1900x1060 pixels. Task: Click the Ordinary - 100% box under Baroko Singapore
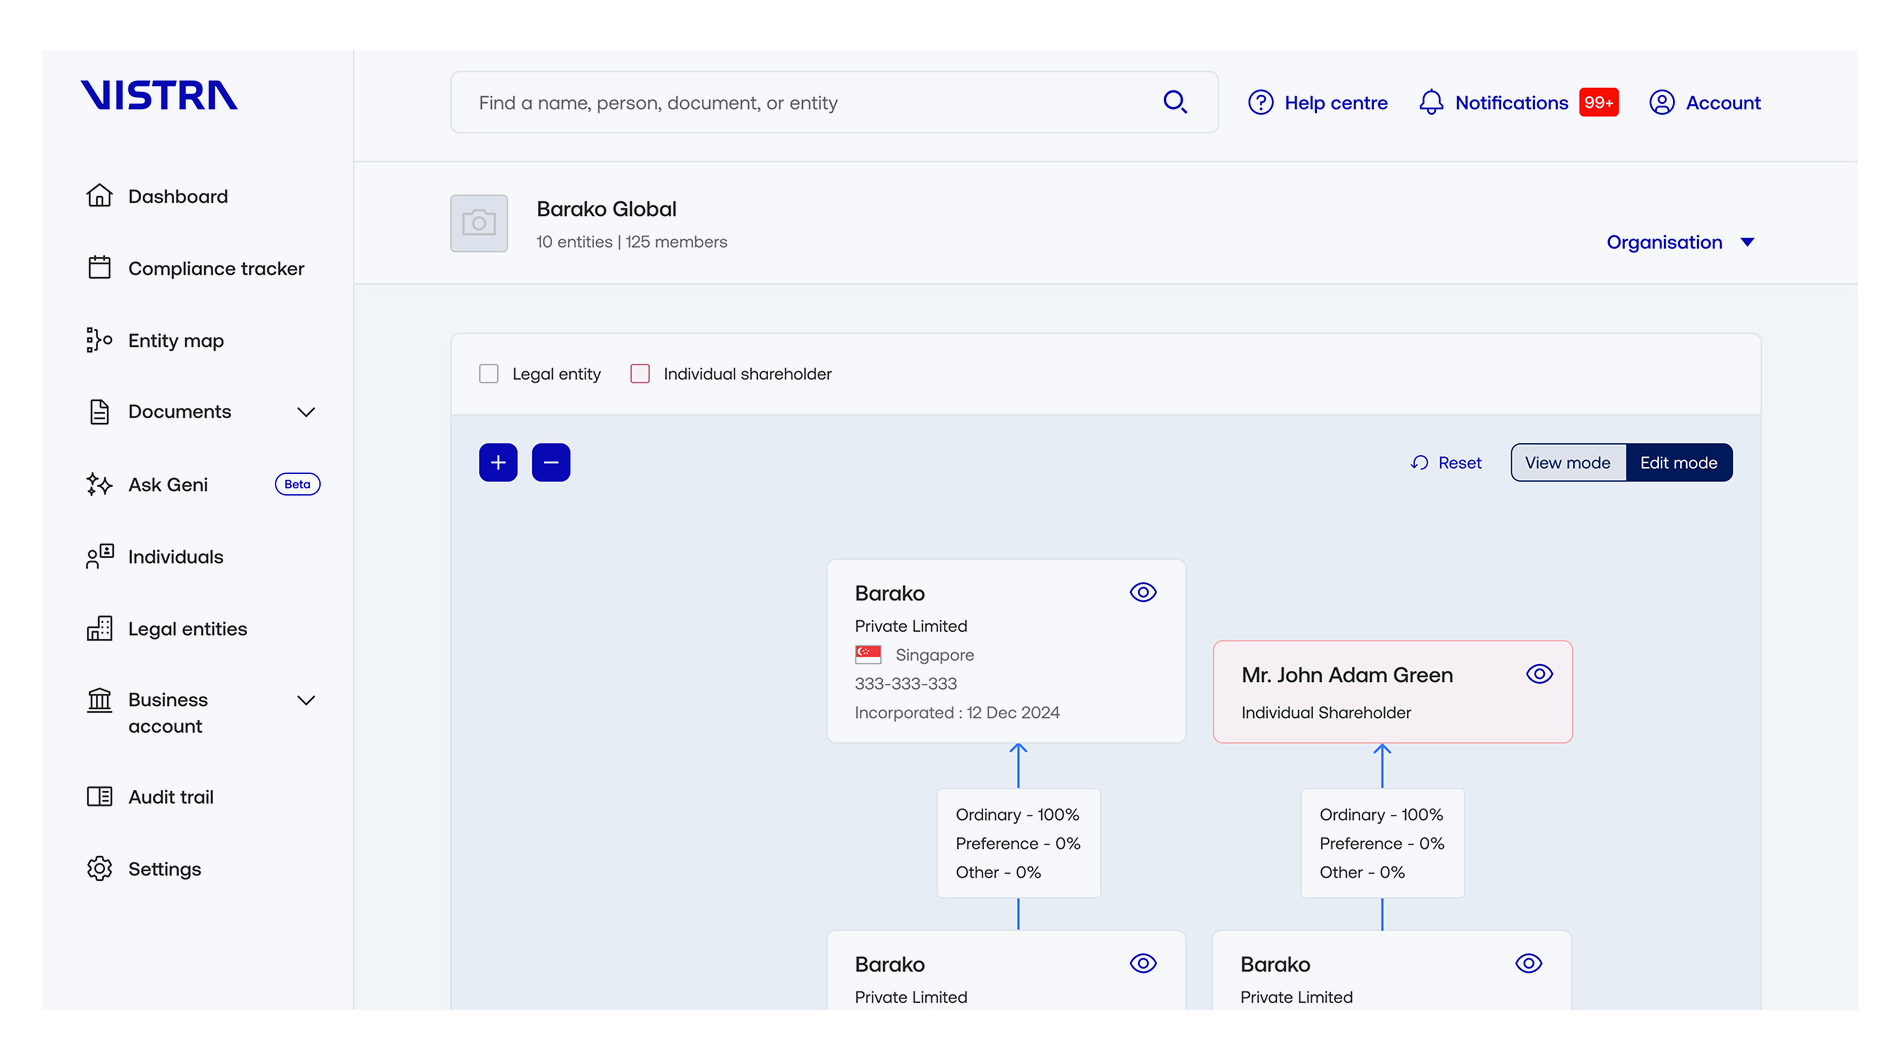coord(1018,843)
